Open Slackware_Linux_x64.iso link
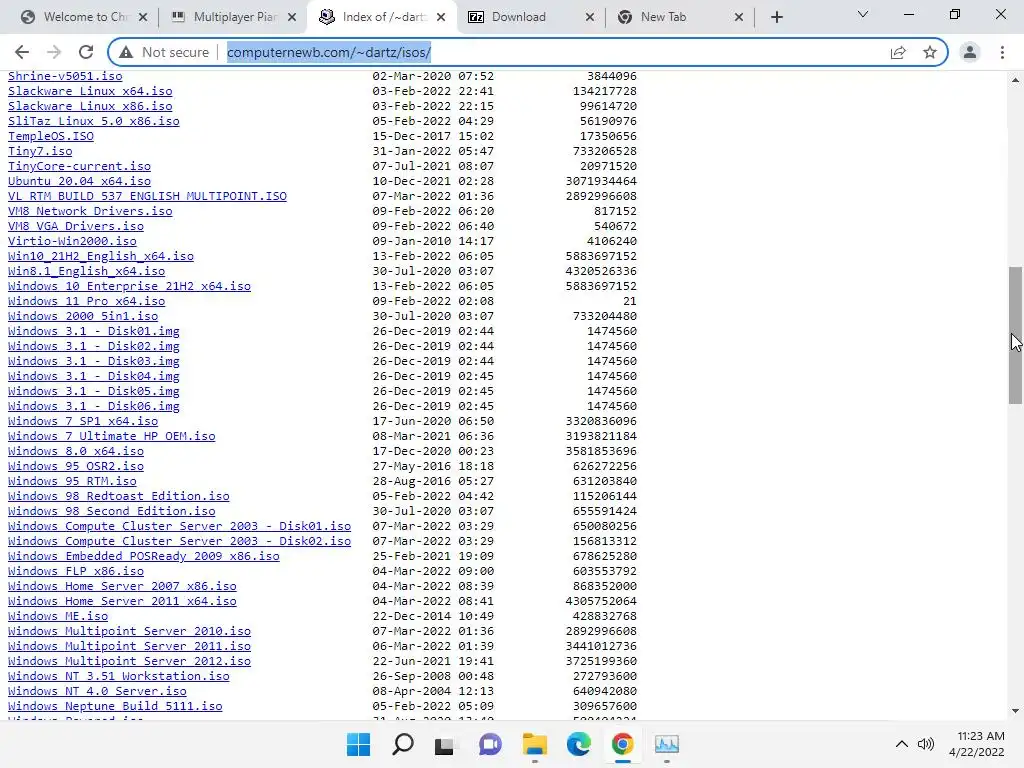 coord(90,91)
